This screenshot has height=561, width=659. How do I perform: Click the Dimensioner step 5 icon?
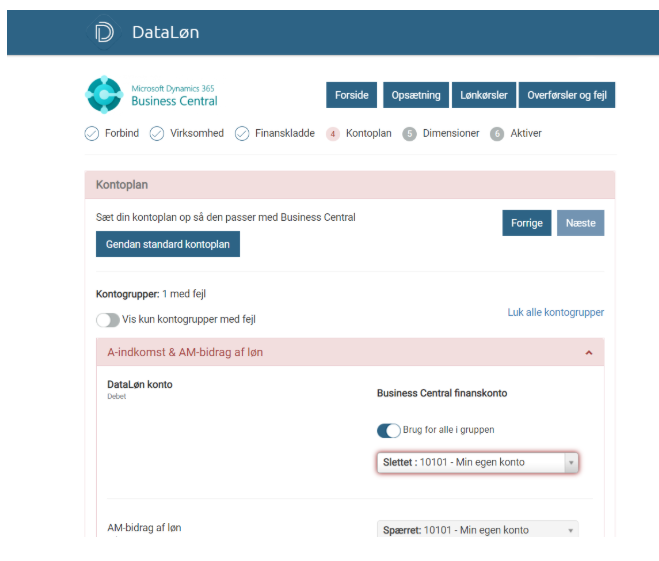(x=410, y=134)
